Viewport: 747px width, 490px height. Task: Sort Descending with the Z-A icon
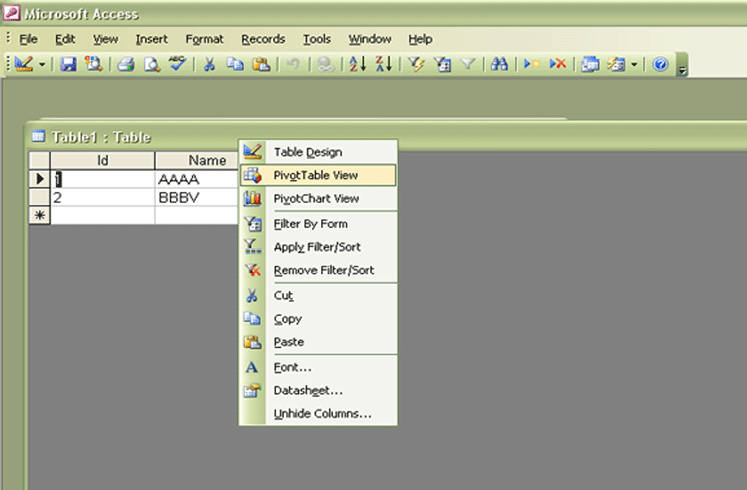pos(384,64)
